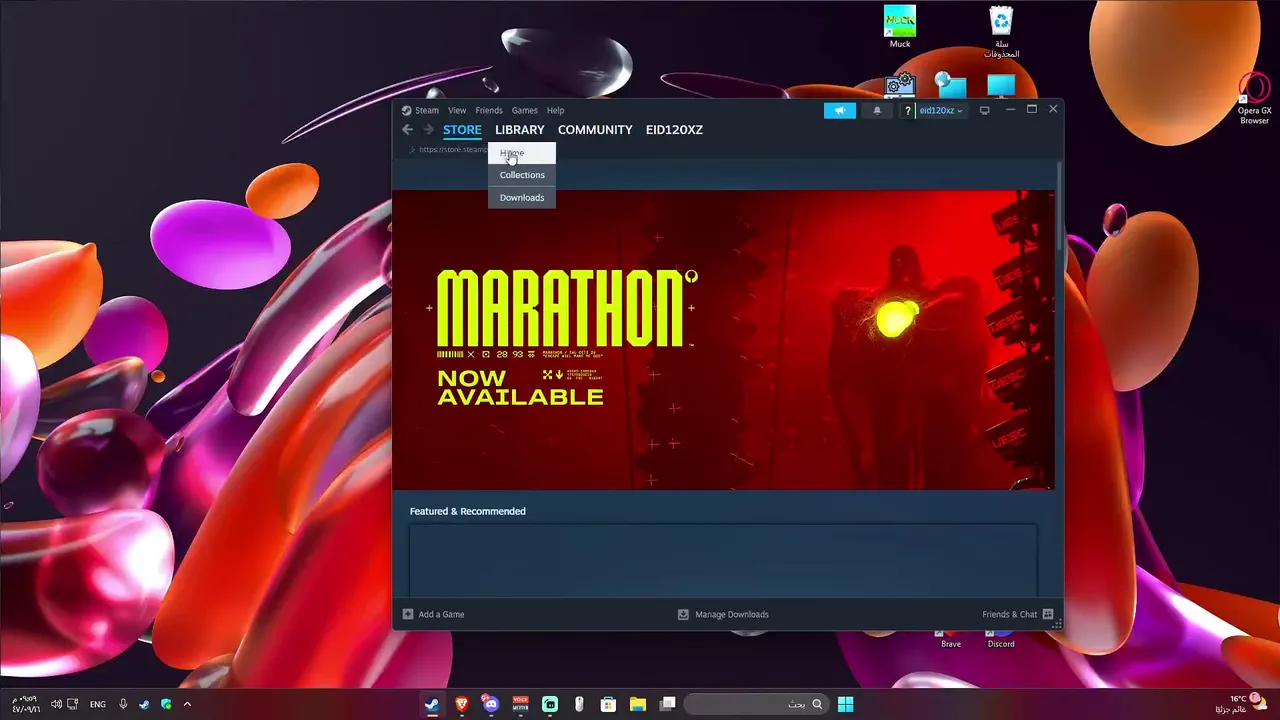Click the Featured & Recommended heading
The width and height of the screenshot is (1280, 720).
[x=467, y=511]
